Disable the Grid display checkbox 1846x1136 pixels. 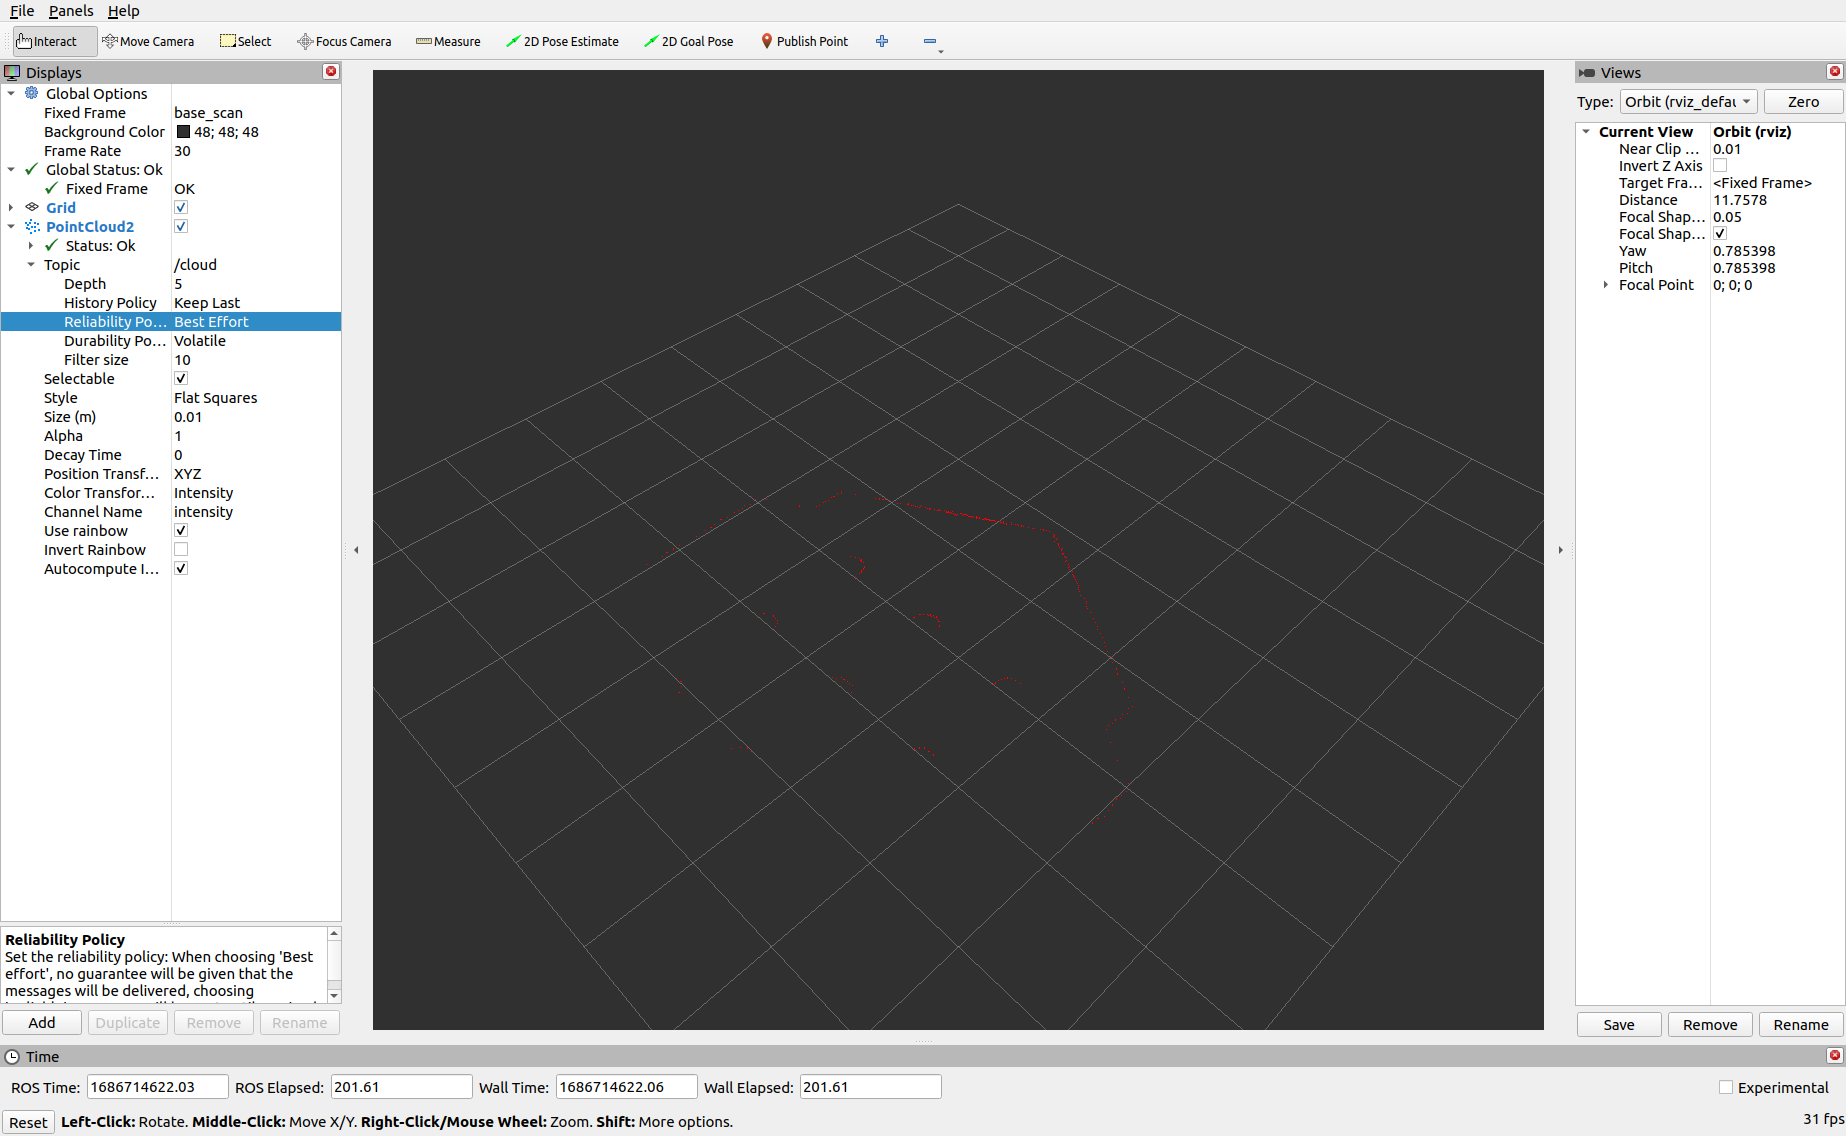click(181, 207)
